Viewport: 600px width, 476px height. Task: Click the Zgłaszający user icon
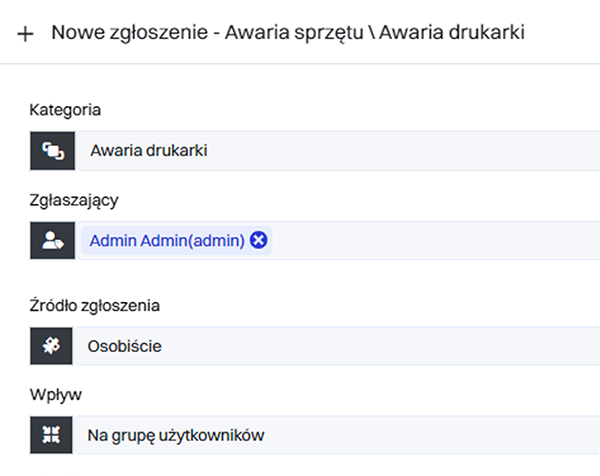point(52,241)
